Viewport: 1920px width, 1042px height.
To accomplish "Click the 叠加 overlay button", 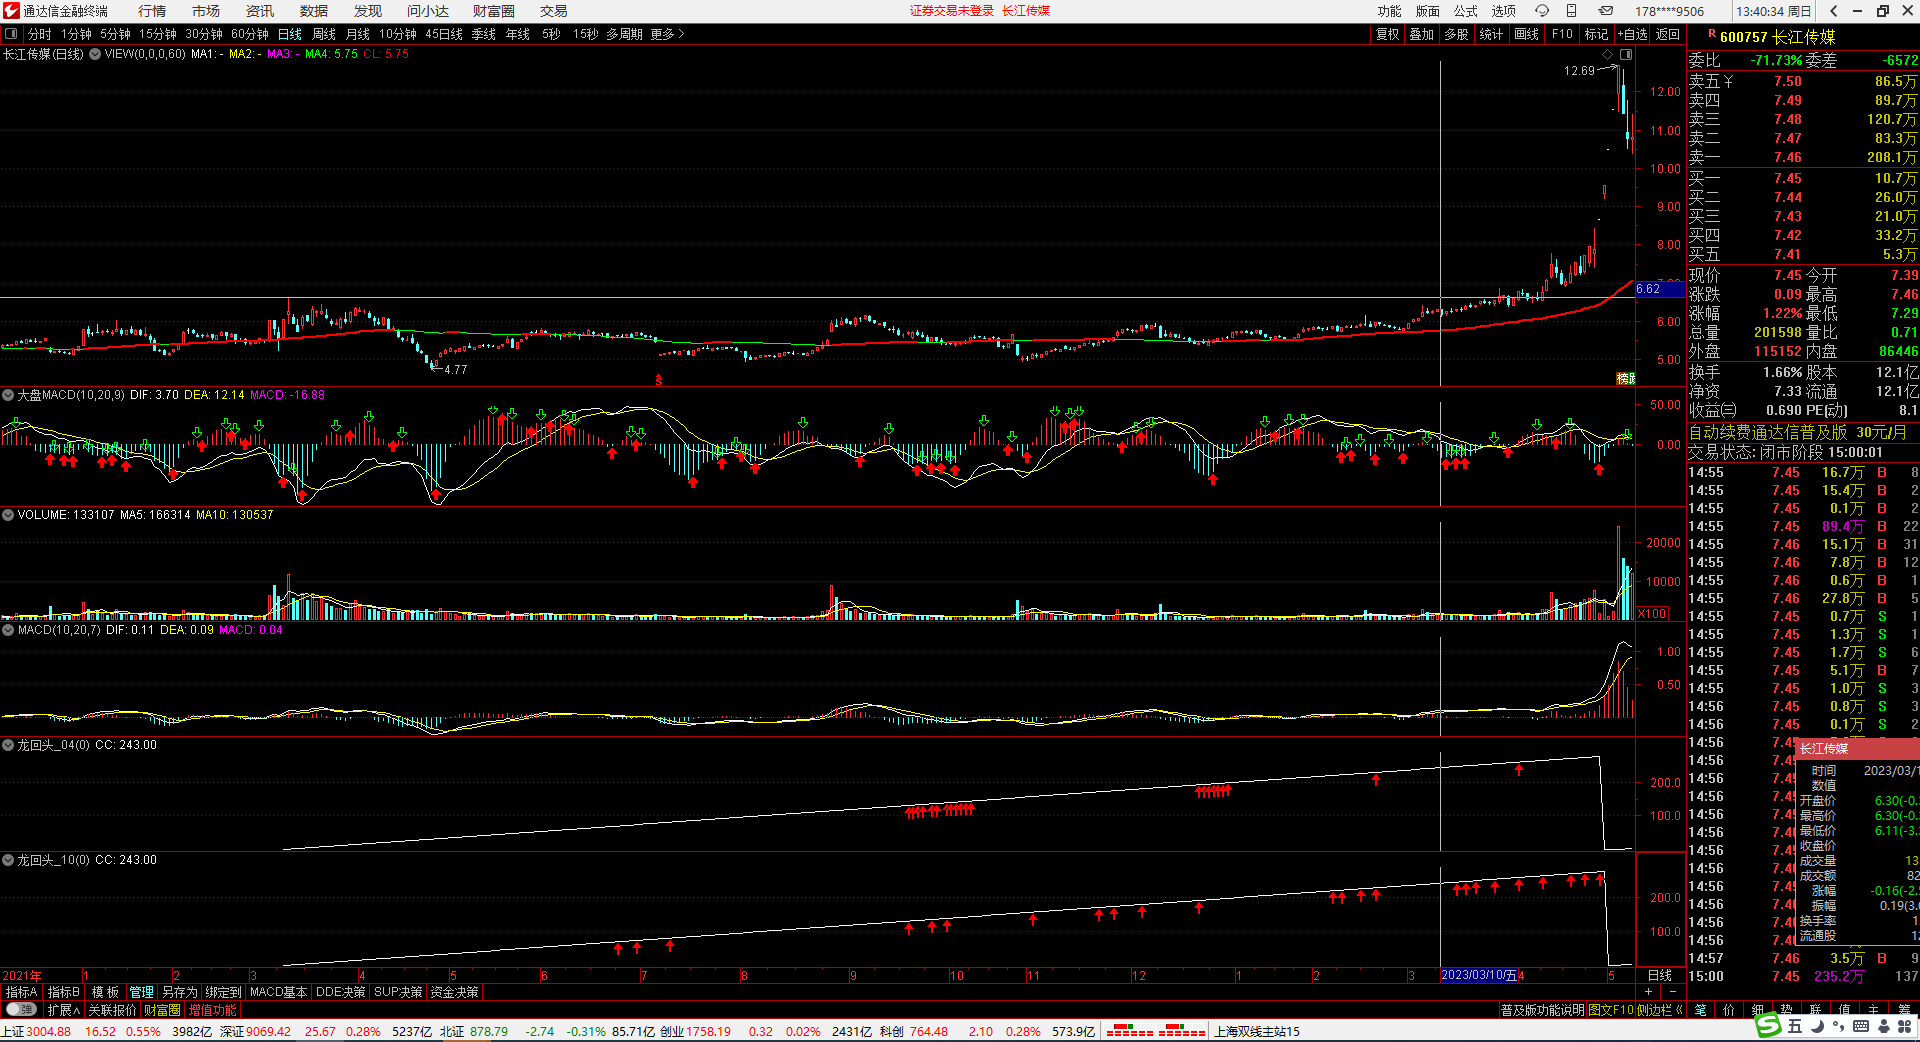I will (1422, 34).
